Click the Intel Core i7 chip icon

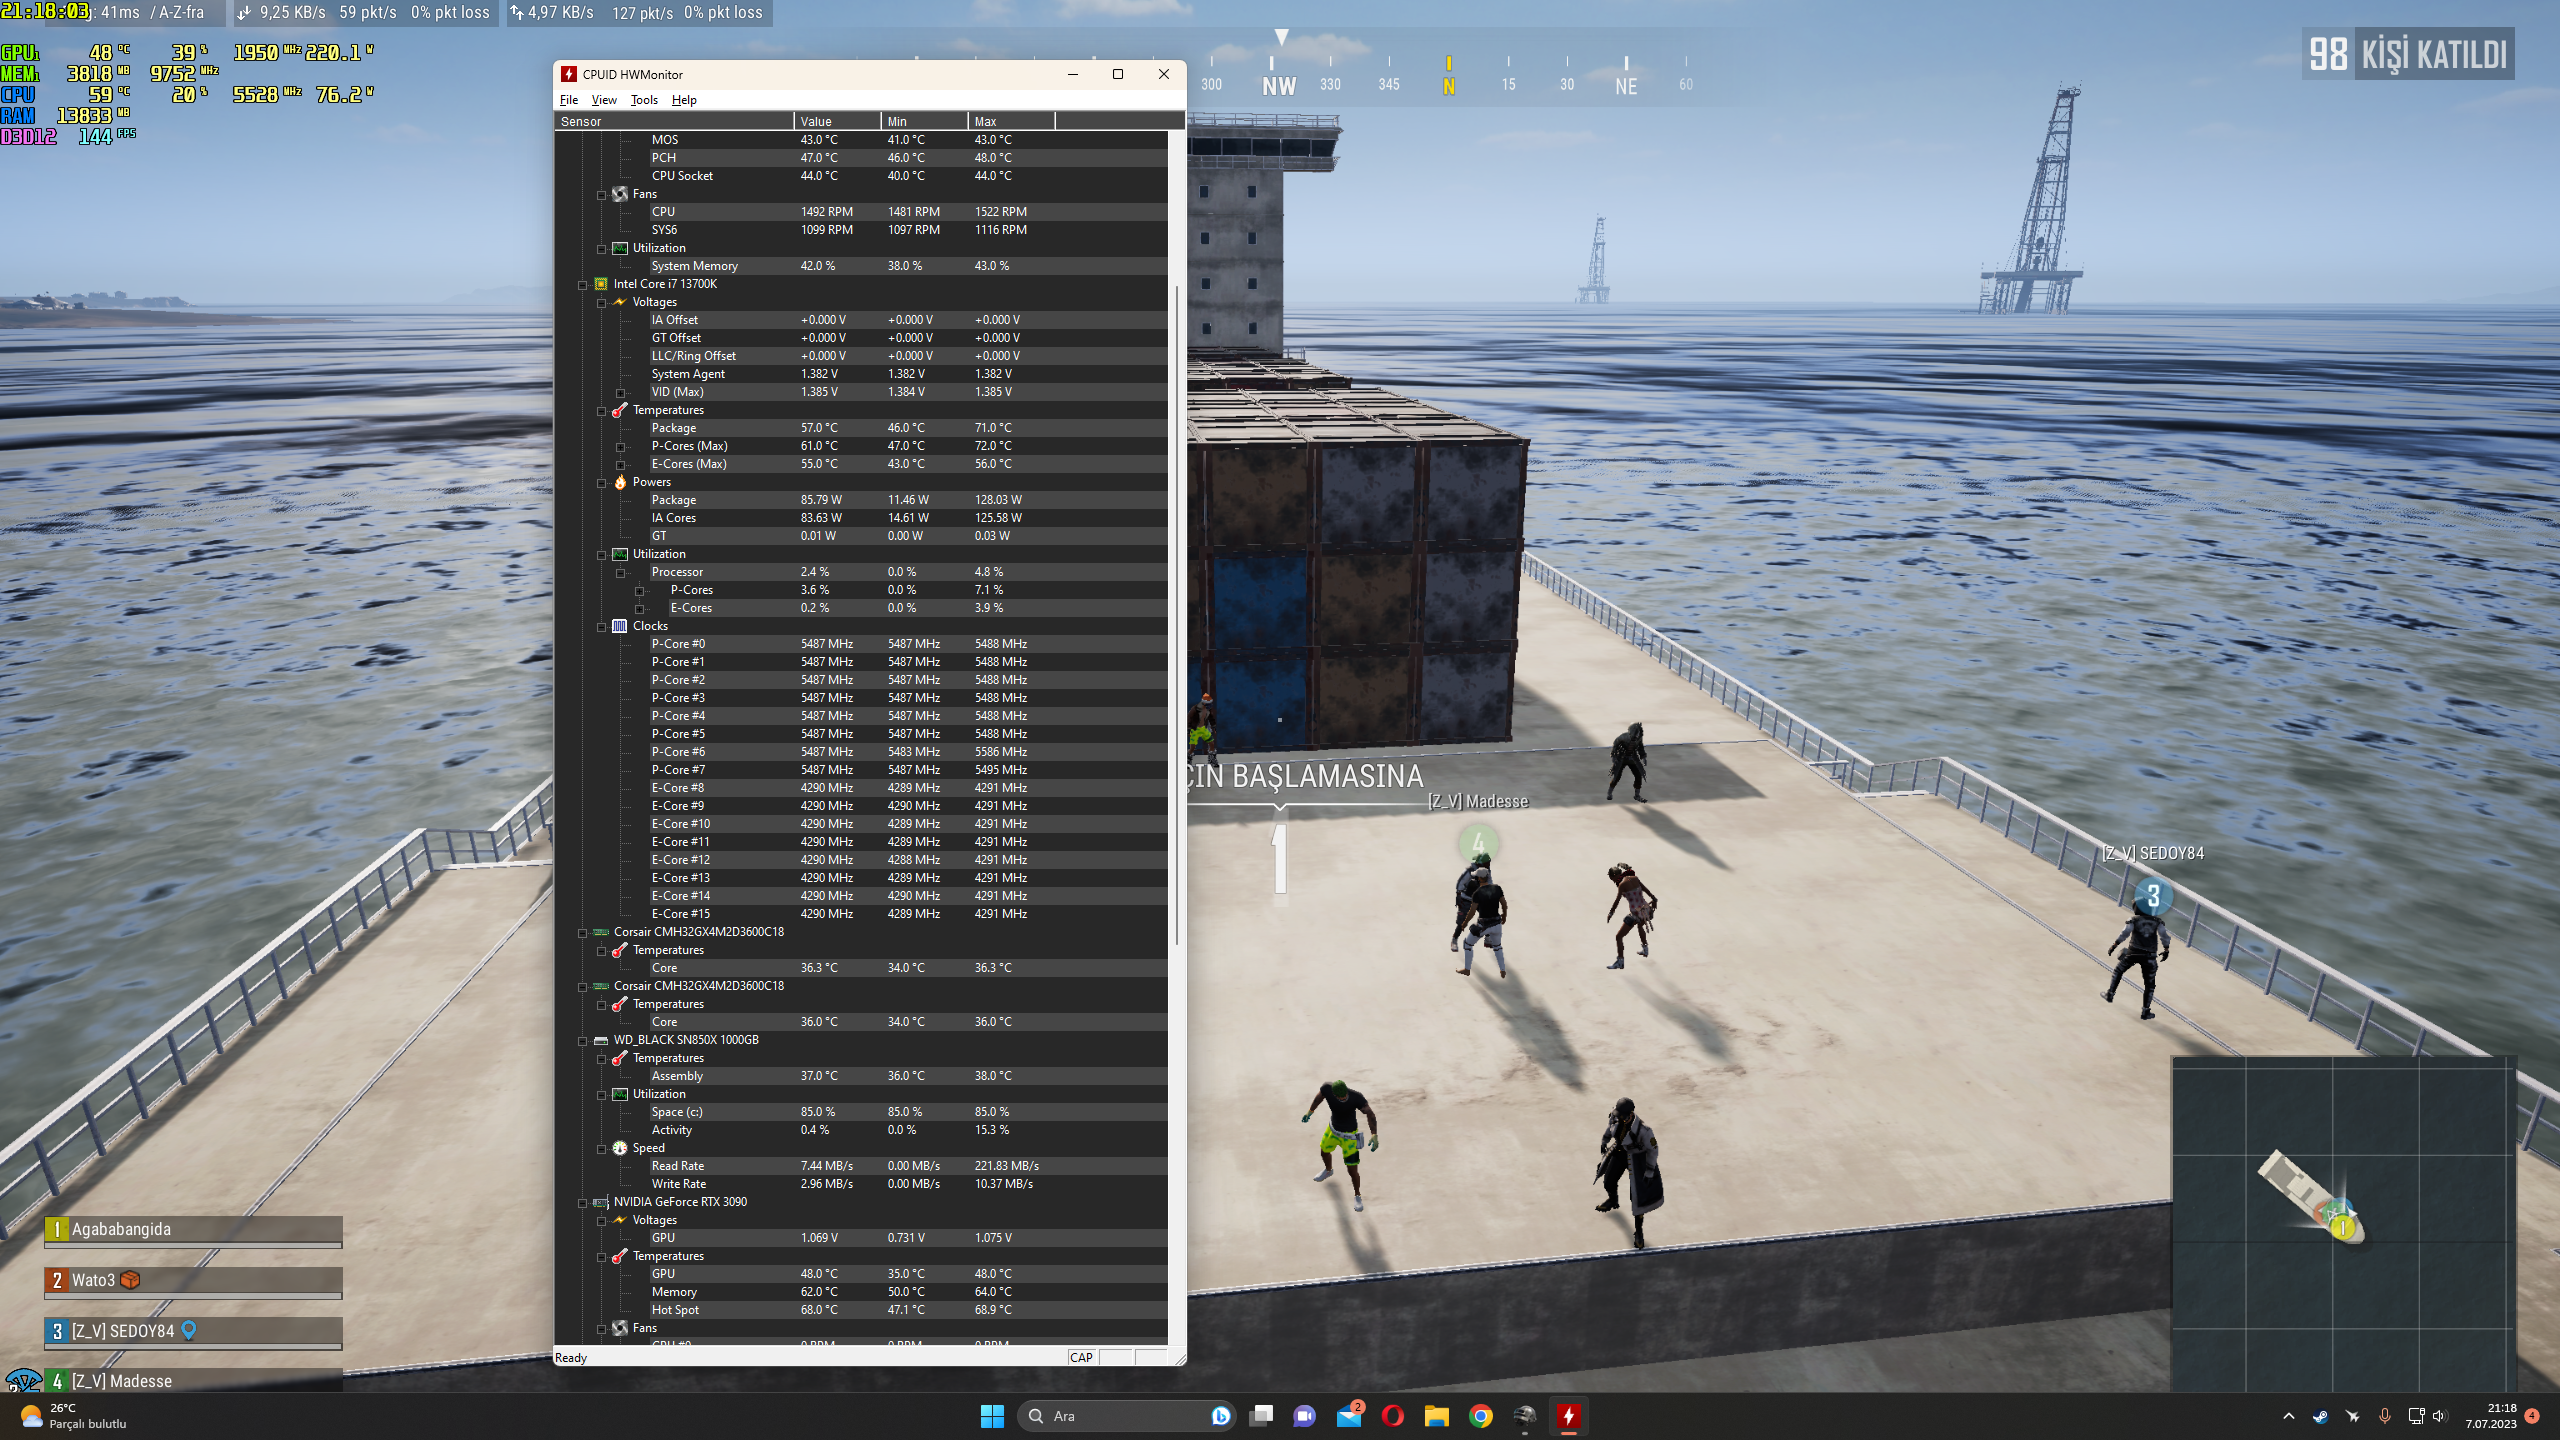[601, 284]
